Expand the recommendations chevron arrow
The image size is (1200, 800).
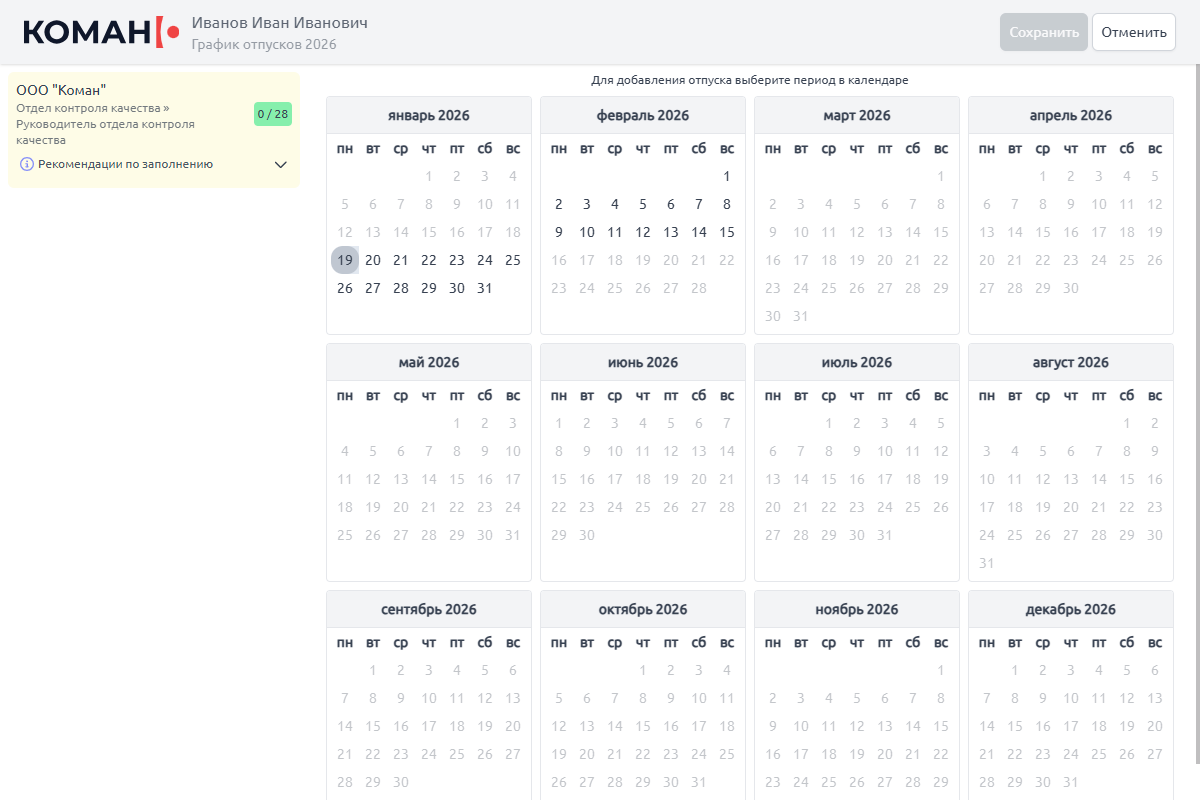click(281, 165)
